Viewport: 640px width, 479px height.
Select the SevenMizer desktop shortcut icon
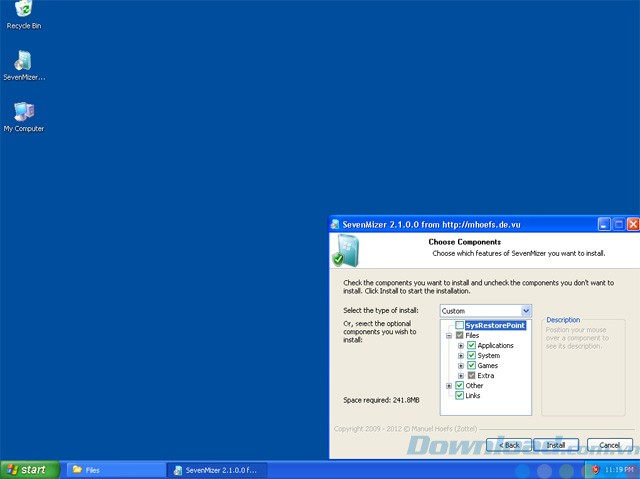(x=24, y=62)
